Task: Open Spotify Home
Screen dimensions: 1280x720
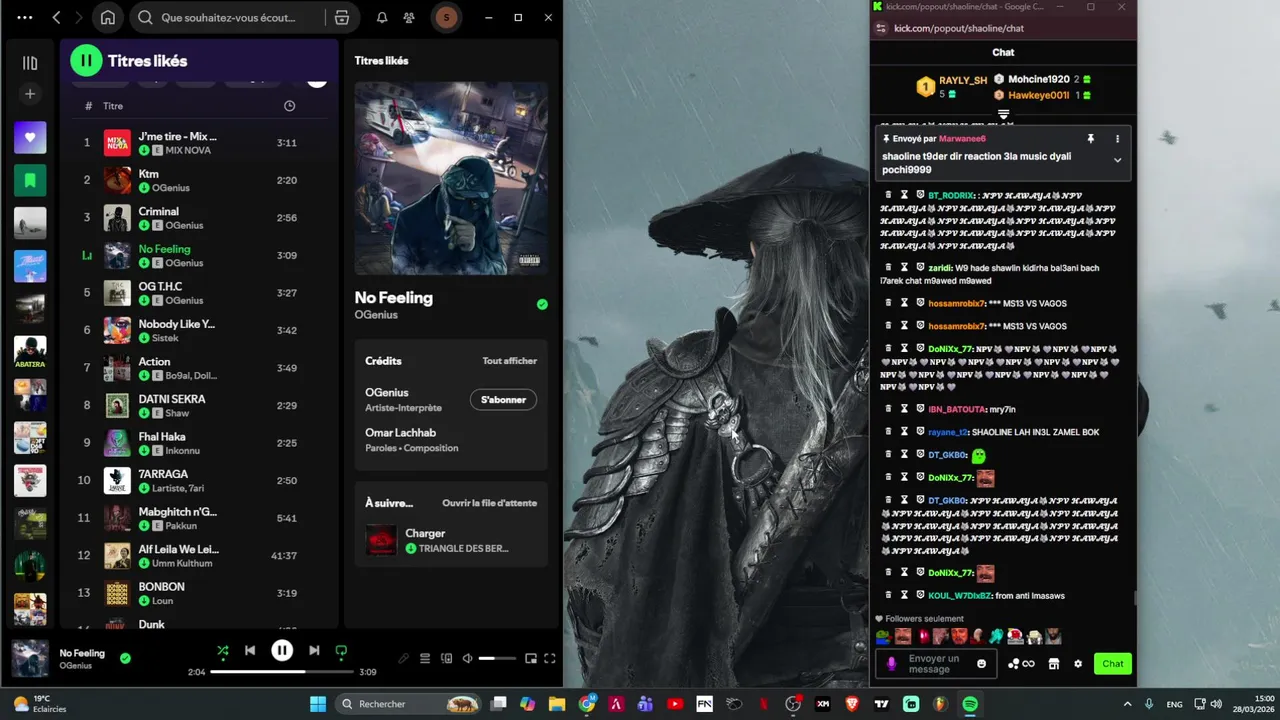Action: [x=108, y=17]
